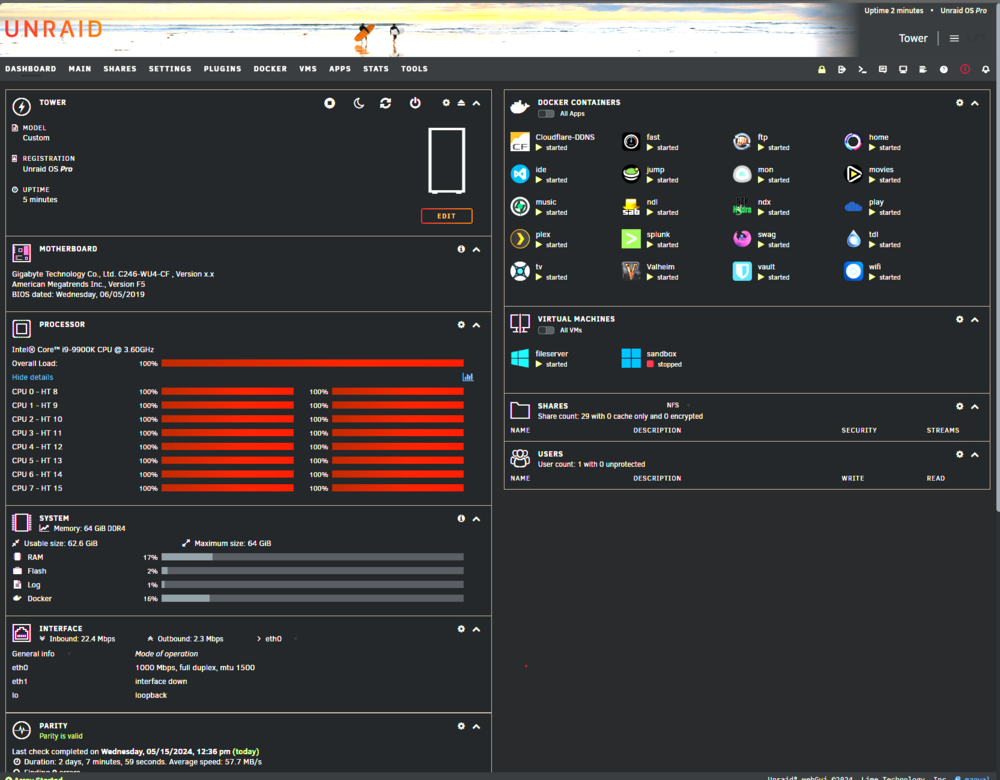Open the ndl sab container icon
The image size is (1000, 780).
[631, 206]
